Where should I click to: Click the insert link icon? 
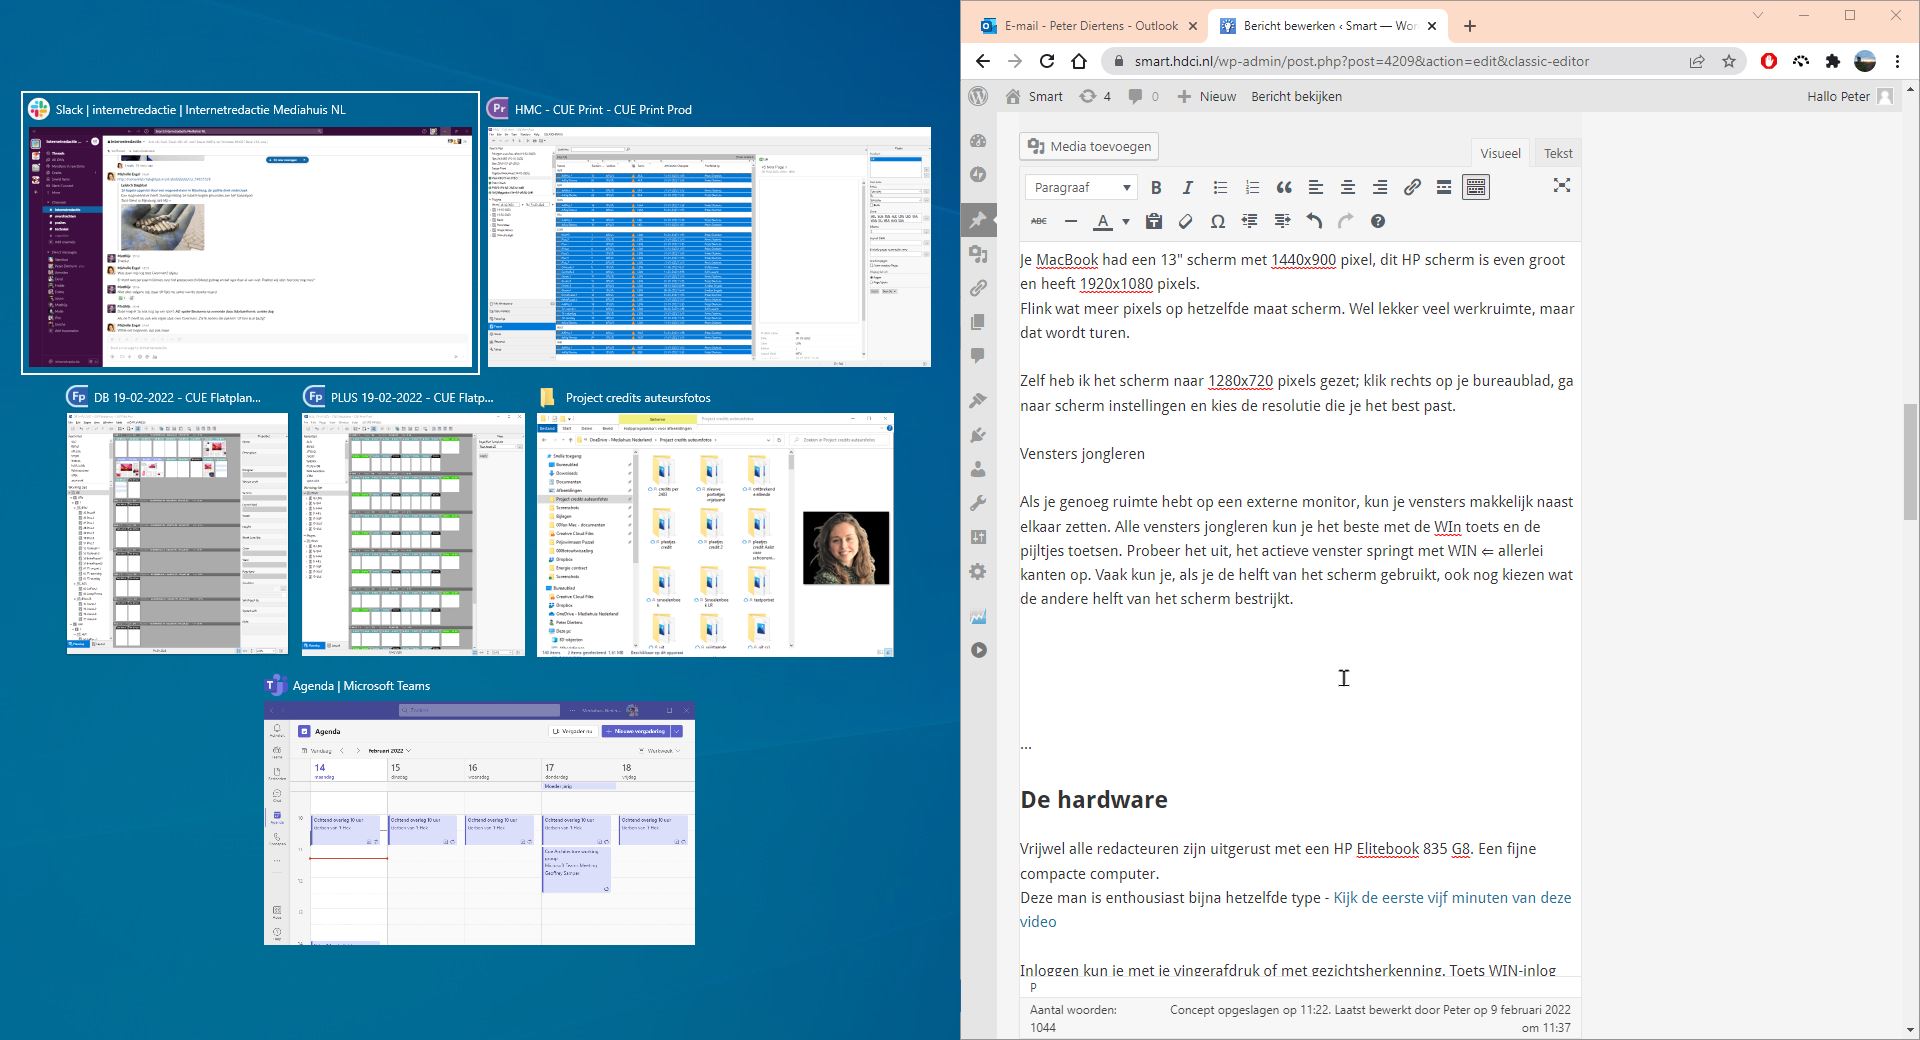(1412, 187)
